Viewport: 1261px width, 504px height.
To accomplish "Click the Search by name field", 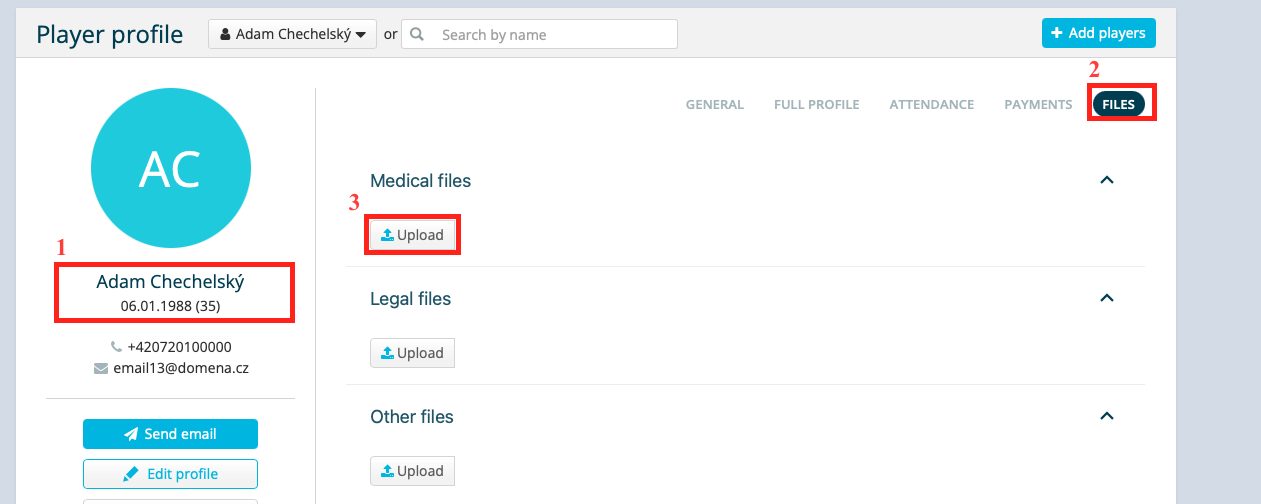I will point(539,34).
